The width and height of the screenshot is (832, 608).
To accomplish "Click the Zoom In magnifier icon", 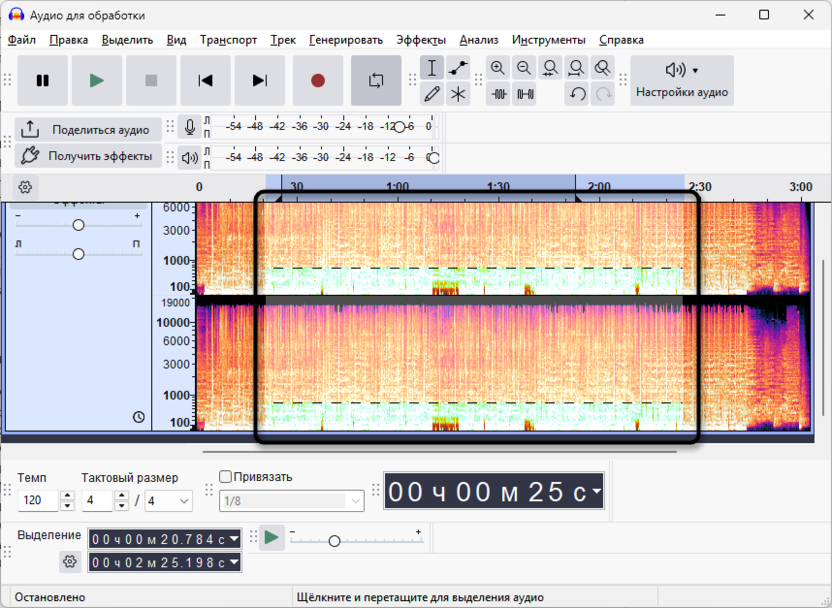I will pyautogui.click(x=498, y=67).
